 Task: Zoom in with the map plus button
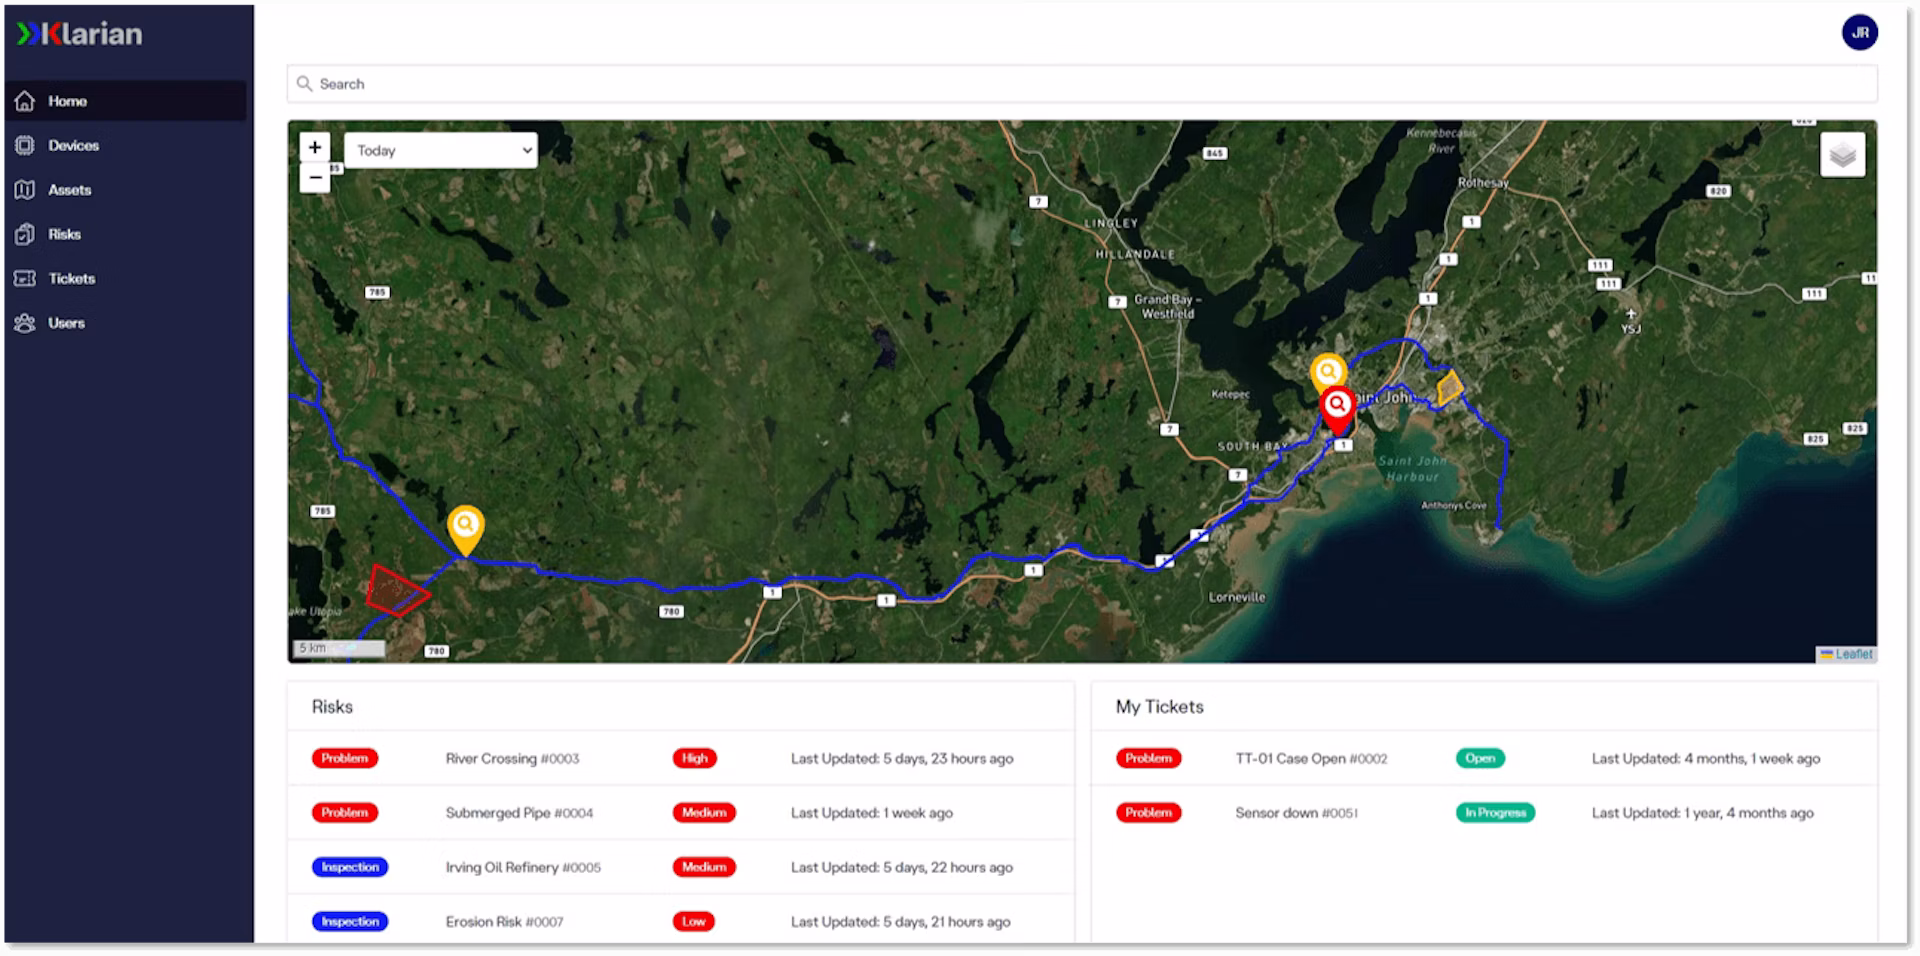(x=315, y=148)
